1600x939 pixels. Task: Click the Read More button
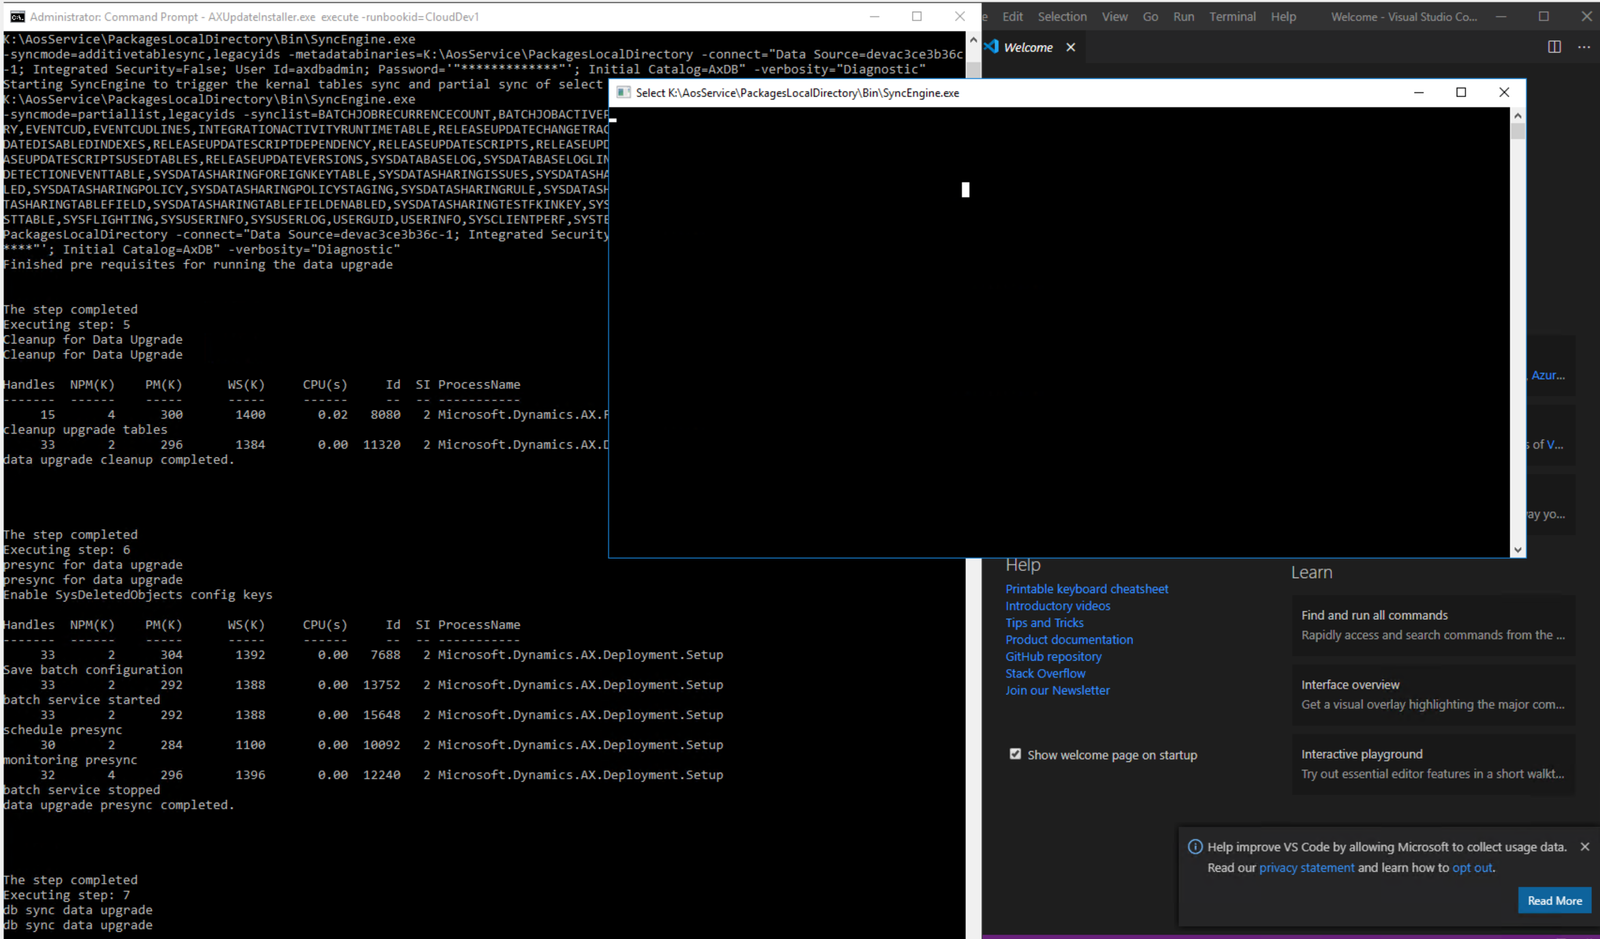point(1554,900)
